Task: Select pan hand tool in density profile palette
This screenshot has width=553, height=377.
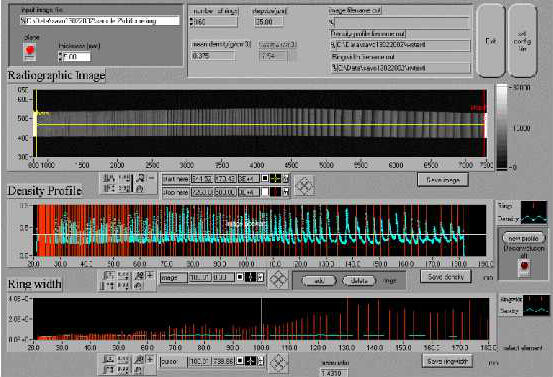Action: coord(139,286)
